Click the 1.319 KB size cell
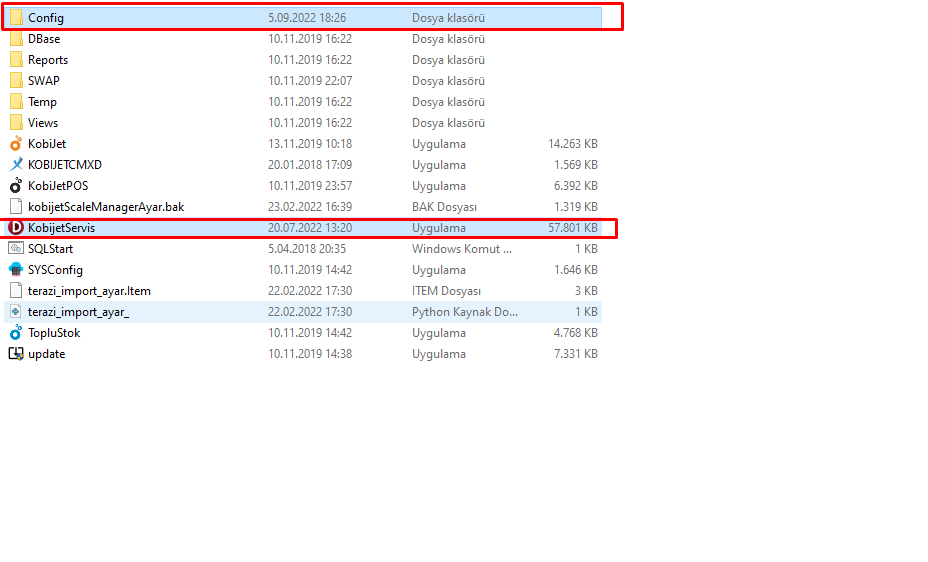The width and height of the screenshot is (928, 562). (576, 207)
